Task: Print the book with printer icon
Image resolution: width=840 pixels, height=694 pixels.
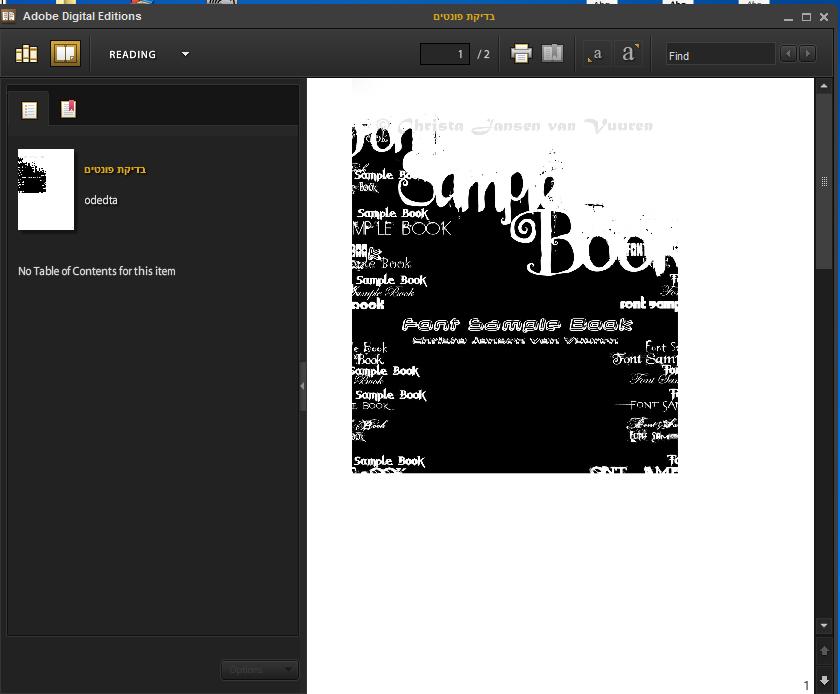Action: [521, 54]
